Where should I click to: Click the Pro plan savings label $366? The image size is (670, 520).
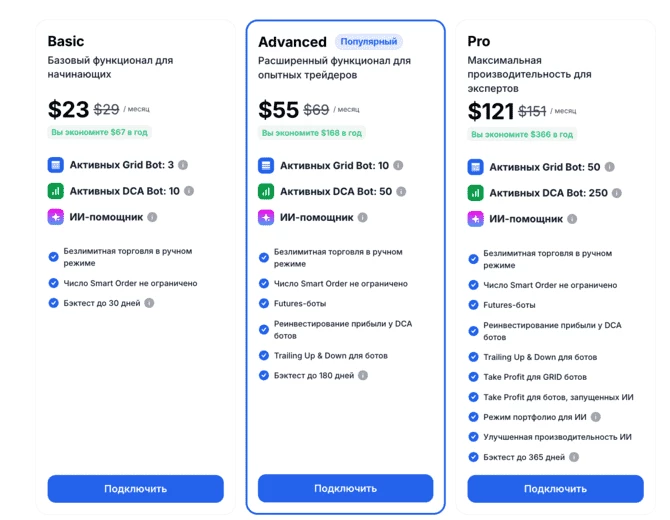point(522,134)
